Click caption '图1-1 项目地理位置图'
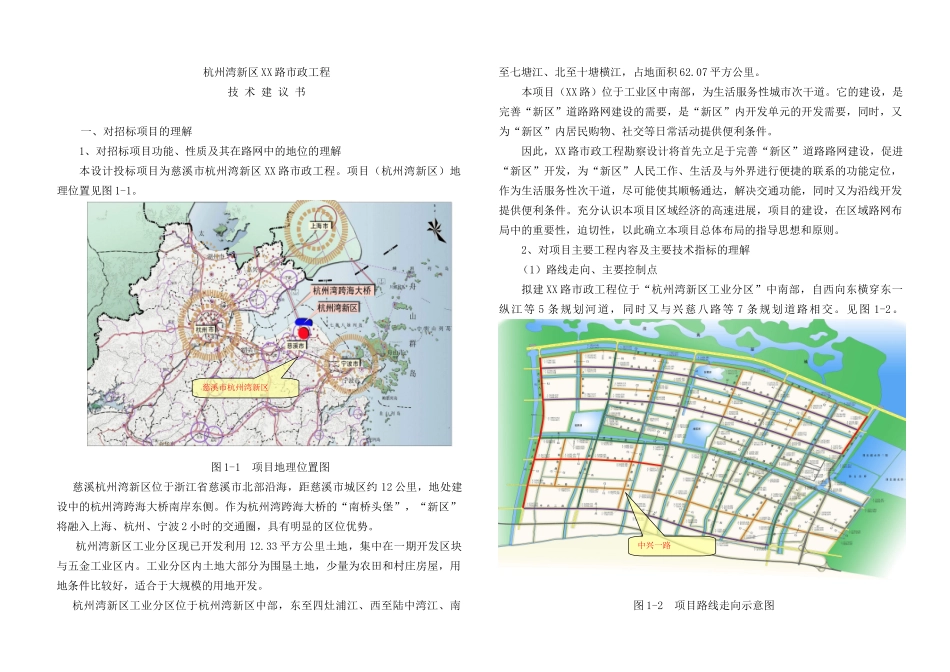 point(270,467)
